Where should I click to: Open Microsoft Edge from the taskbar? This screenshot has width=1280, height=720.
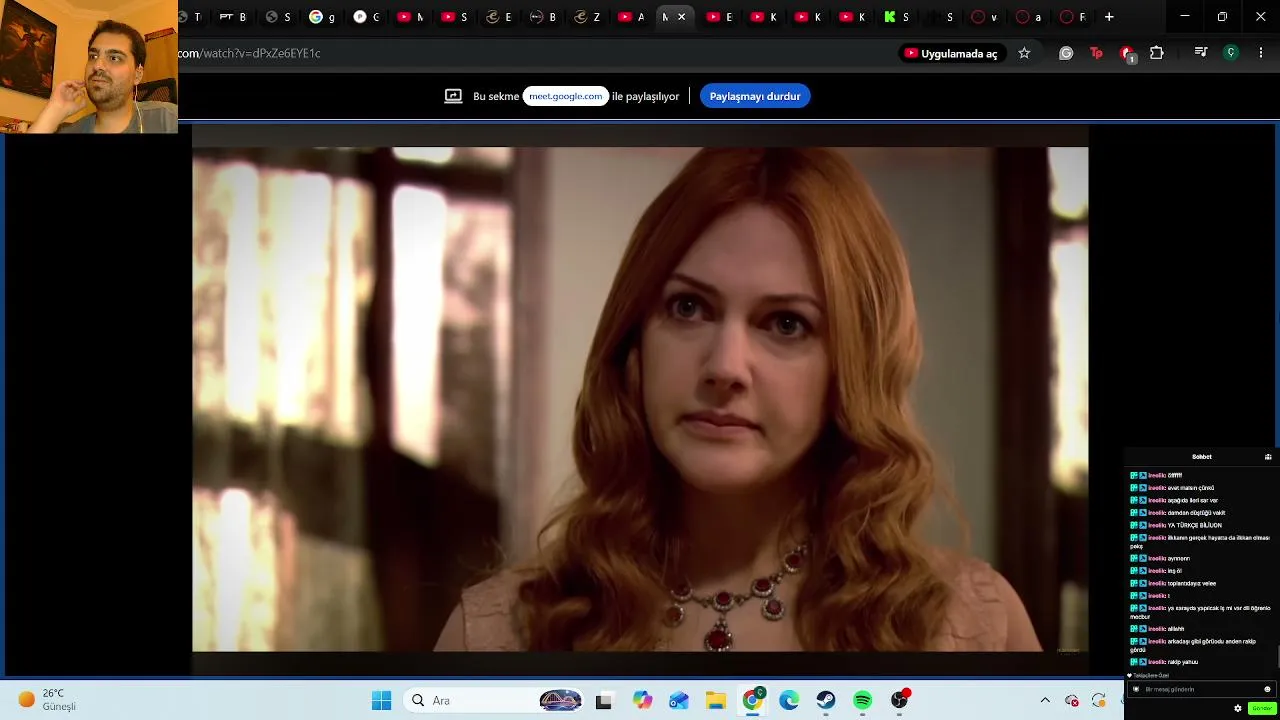(x=789, y=701)
